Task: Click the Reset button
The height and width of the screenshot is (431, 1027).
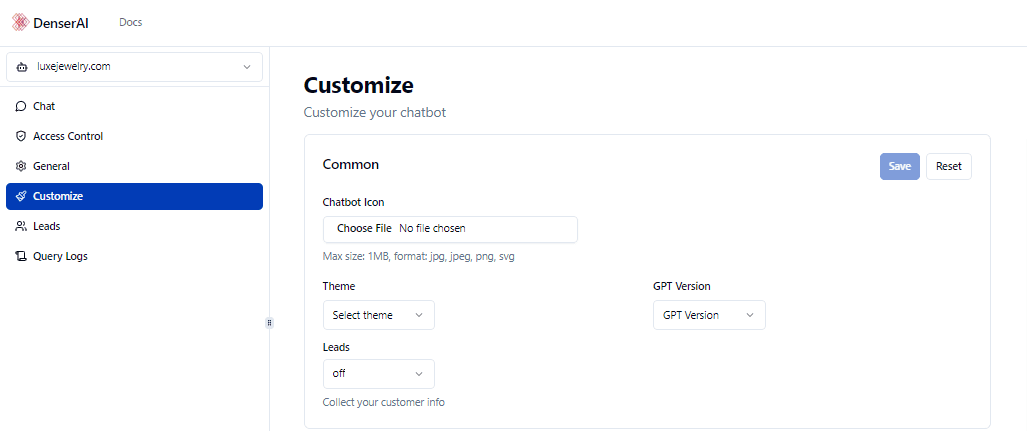Action: [948, 166]
